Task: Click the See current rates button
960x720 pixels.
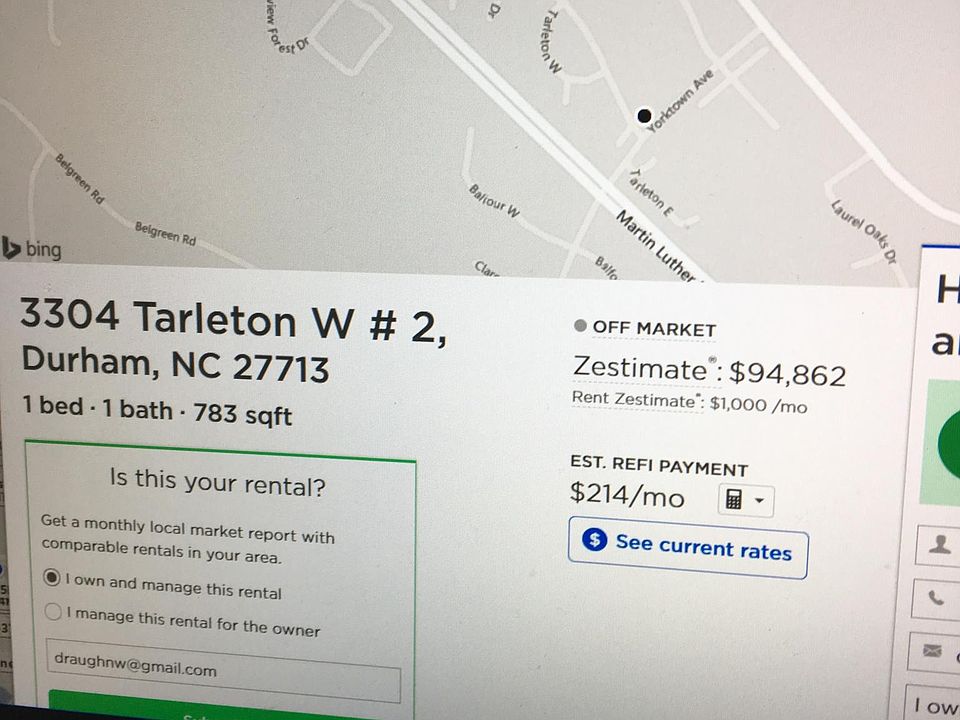Action: pyautogui.click(x=688, y=547)
